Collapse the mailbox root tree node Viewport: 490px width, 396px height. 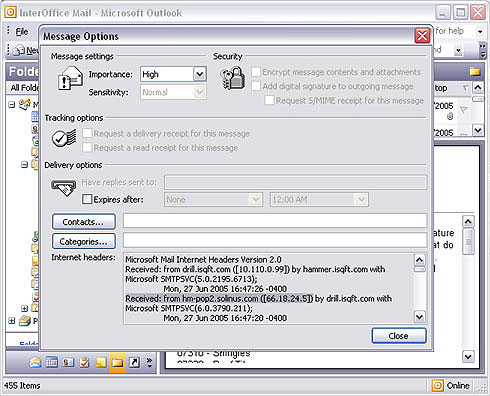(12, 105)
